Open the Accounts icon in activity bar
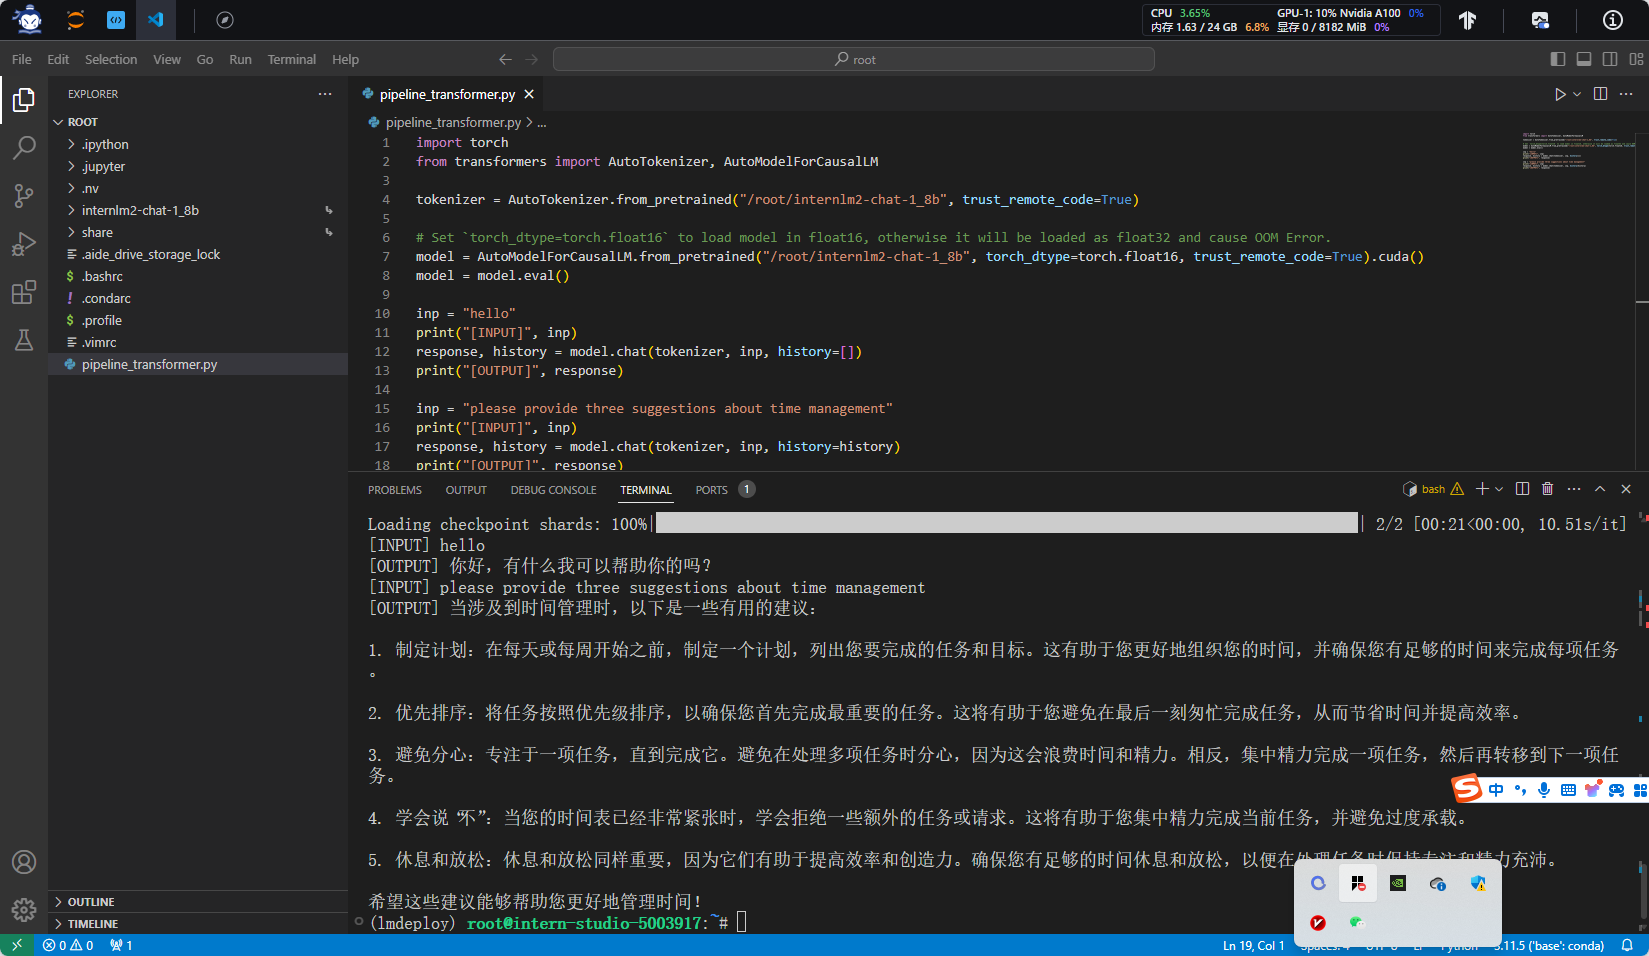Viewport: 1649px width, 956px height. point(24,862)
